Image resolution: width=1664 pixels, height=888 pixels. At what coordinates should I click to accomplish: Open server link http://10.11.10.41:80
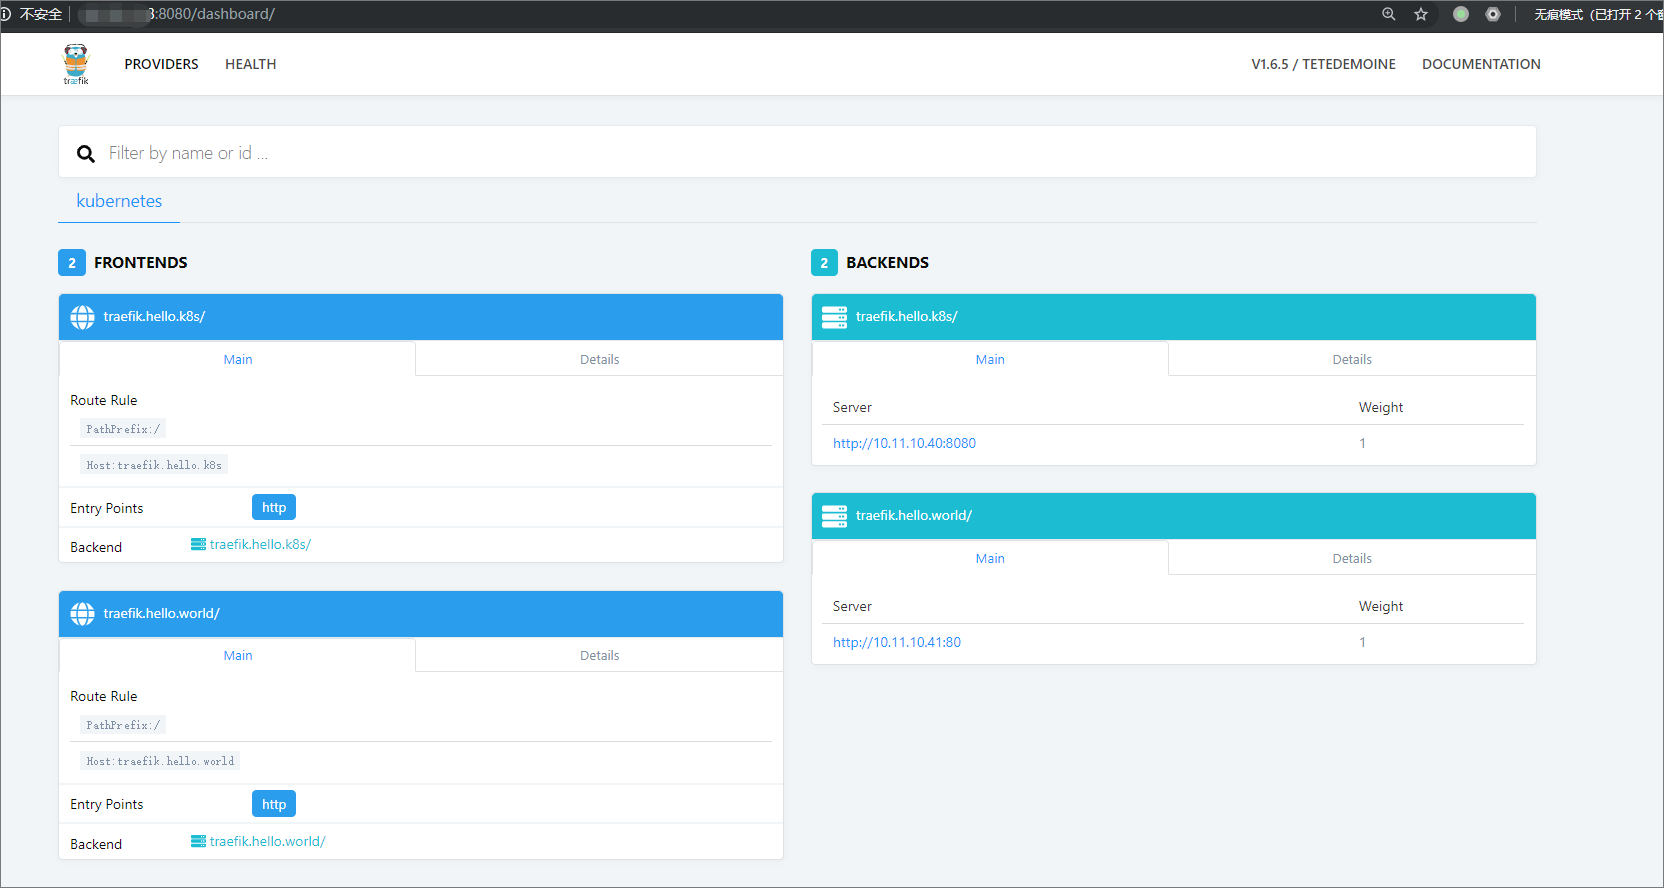tap(897, 642)
